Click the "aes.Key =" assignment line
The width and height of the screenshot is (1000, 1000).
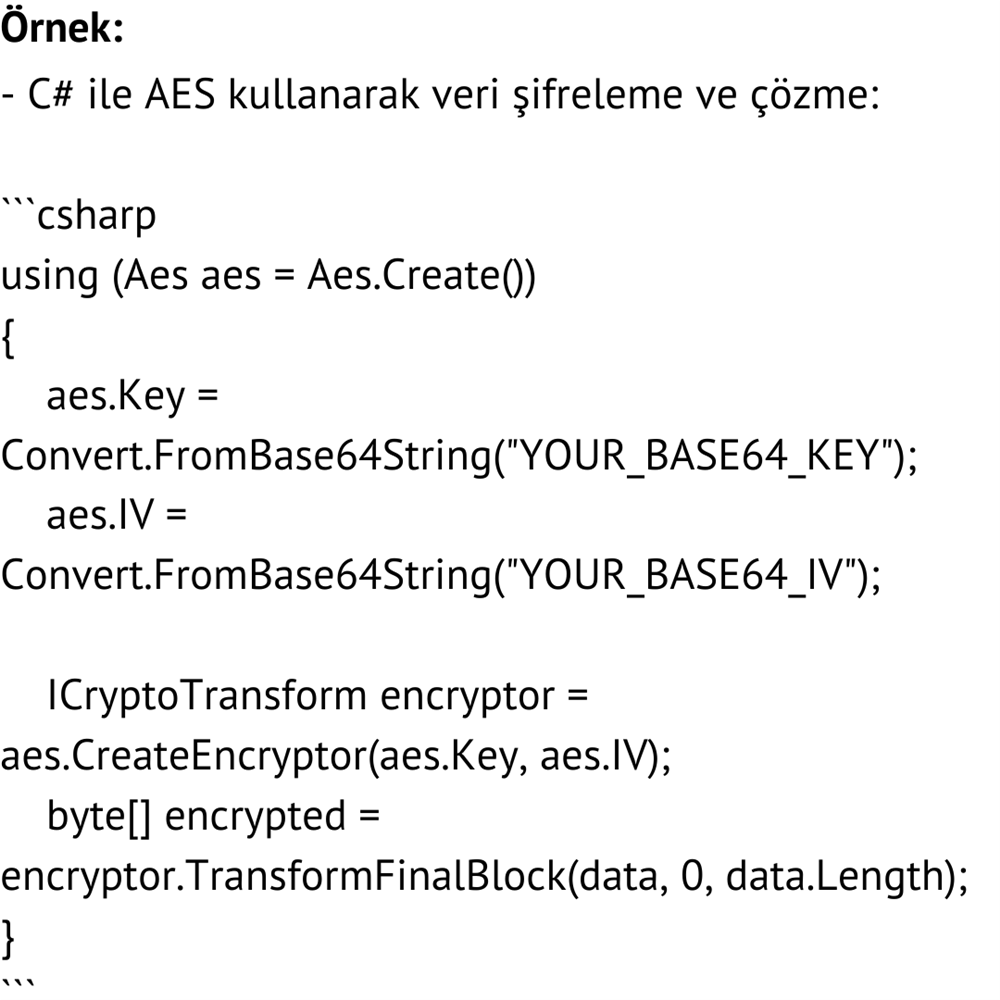pos(132,397)
